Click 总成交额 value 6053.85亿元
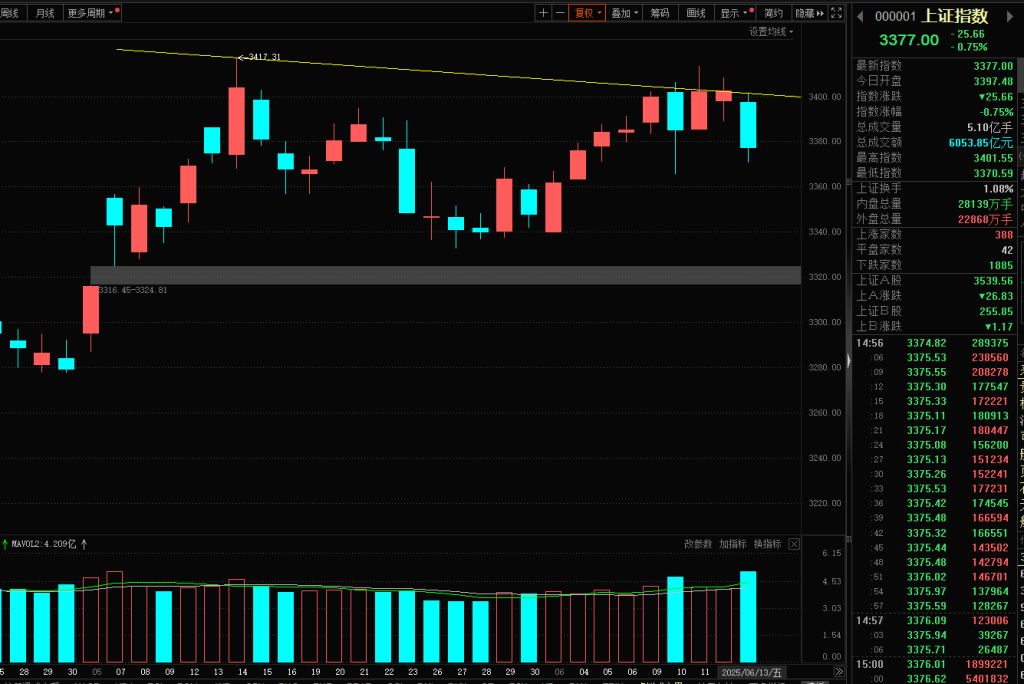1024x684 pixels. click(980, 142)
